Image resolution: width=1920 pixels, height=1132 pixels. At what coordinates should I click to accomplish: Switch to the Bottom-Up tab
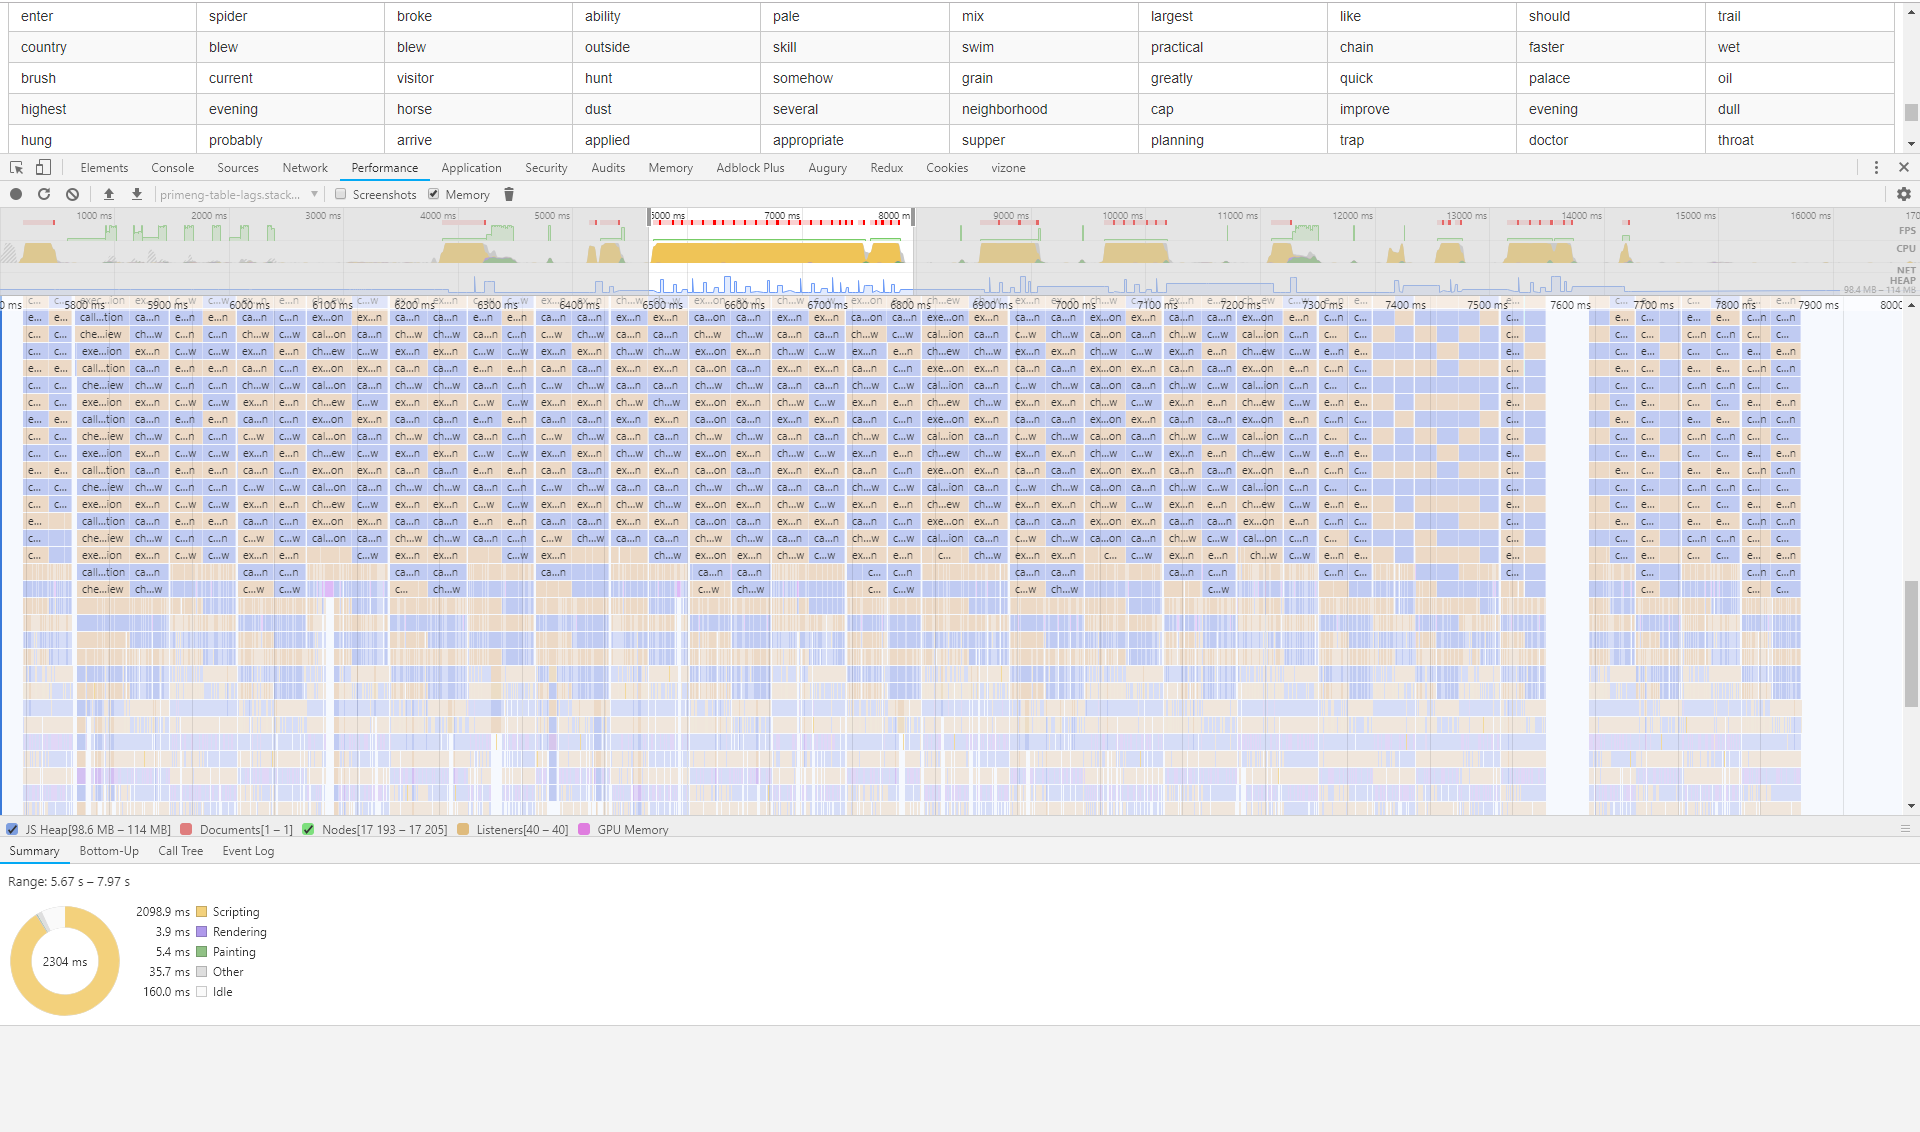tap(108, 851)
